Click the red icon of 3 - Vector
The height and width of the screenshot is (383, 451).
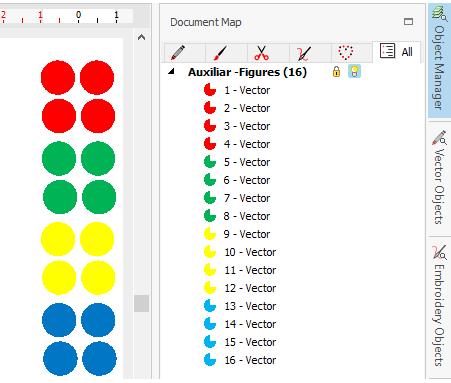pos(210,126)
